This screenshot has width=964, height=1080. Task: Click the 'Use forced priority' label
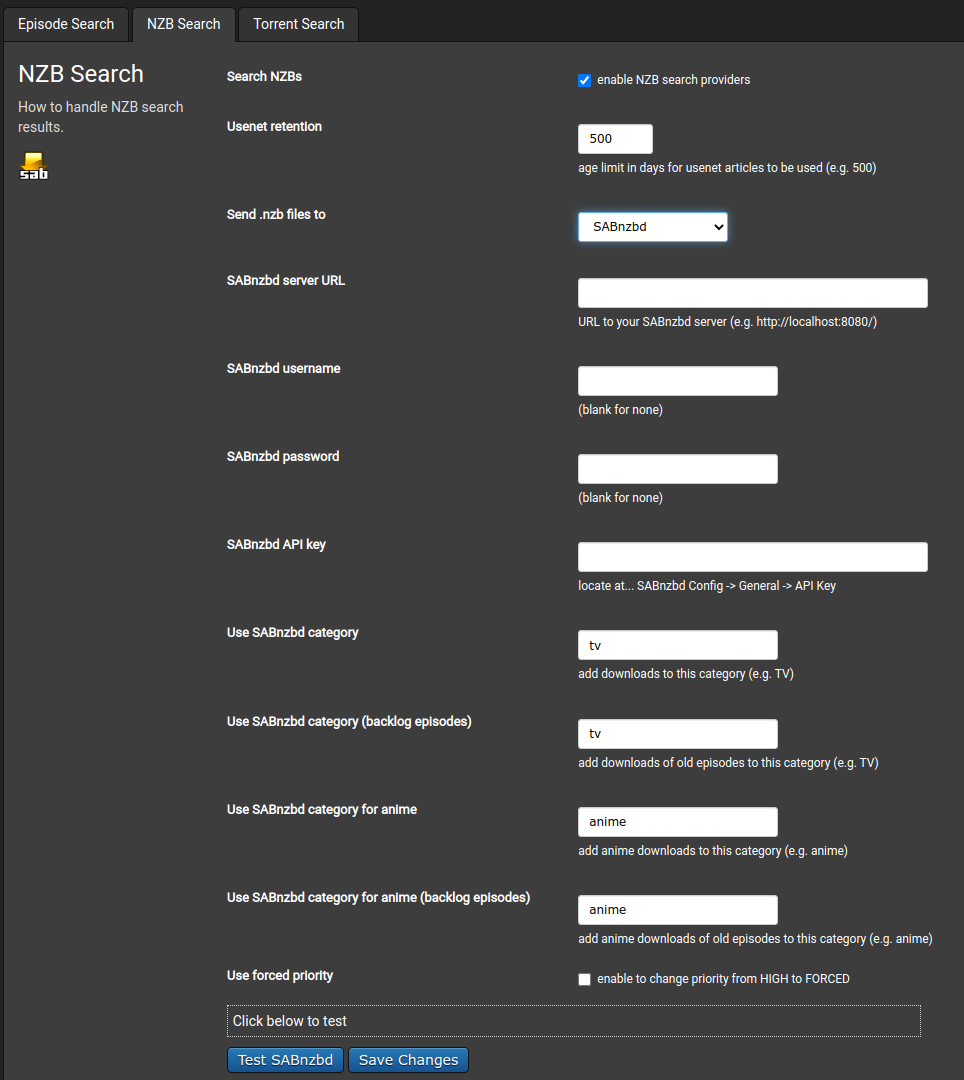[280, 976]
